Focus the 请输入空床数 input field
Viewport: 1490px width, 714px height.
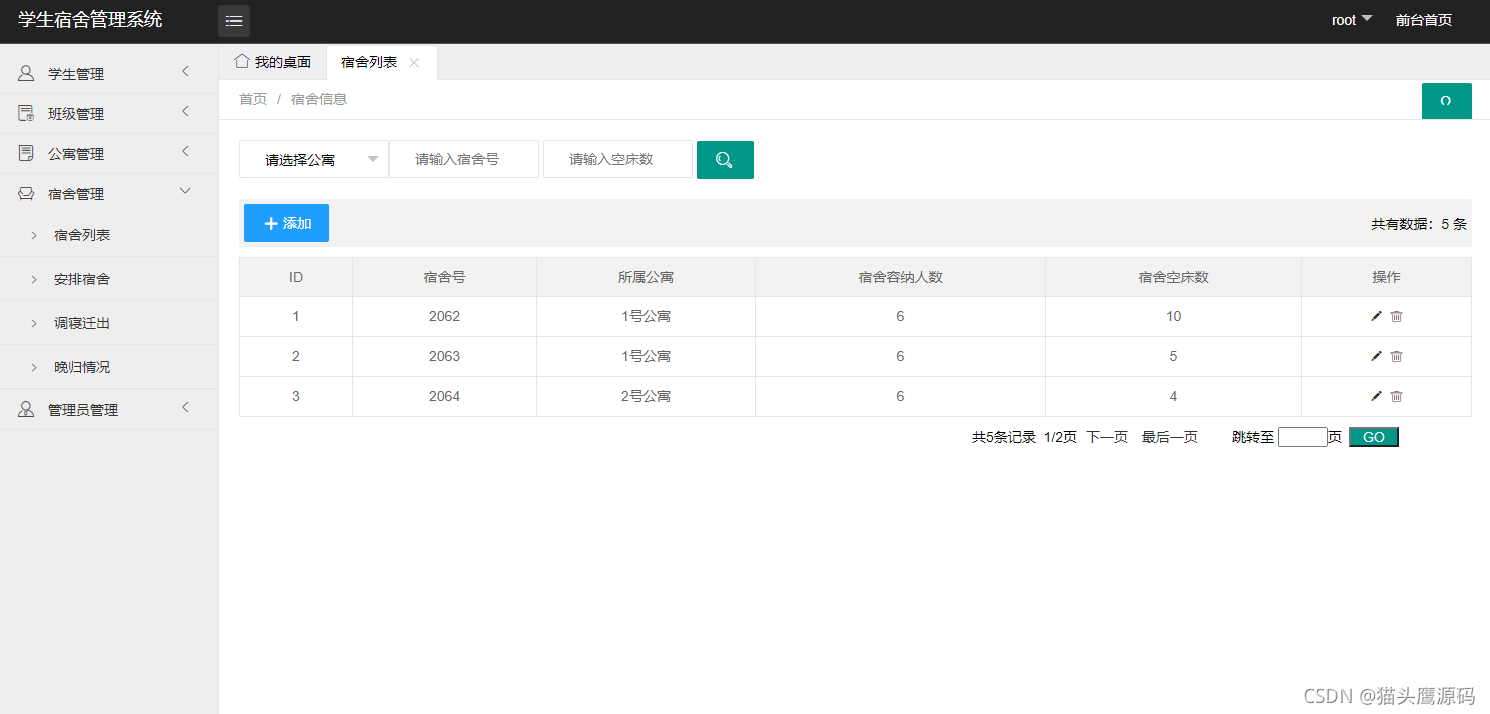(618, 159)
